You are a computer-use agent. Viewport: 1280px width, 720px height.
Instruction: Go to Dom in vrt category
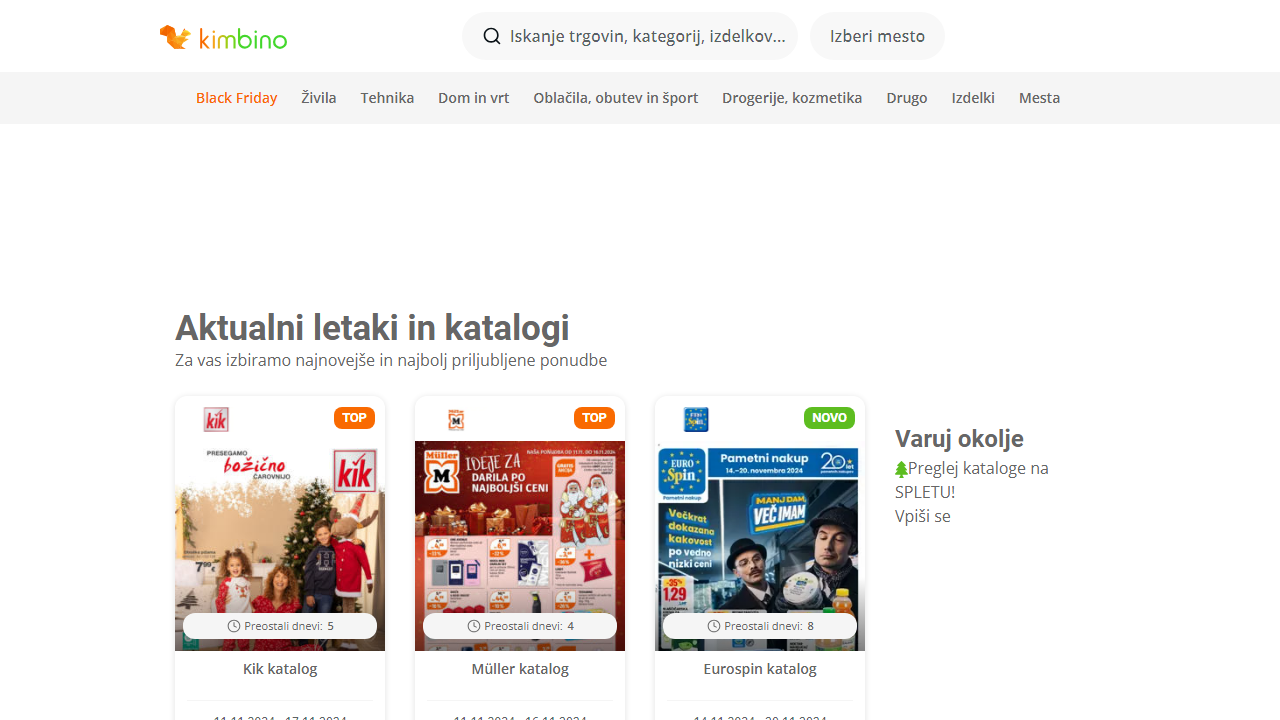point(473,98)
